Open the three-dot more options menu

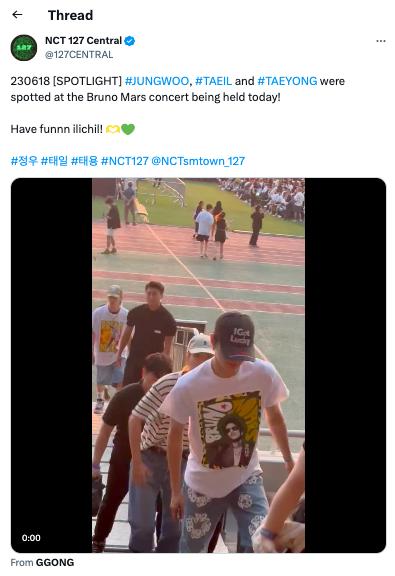[381, 41]
